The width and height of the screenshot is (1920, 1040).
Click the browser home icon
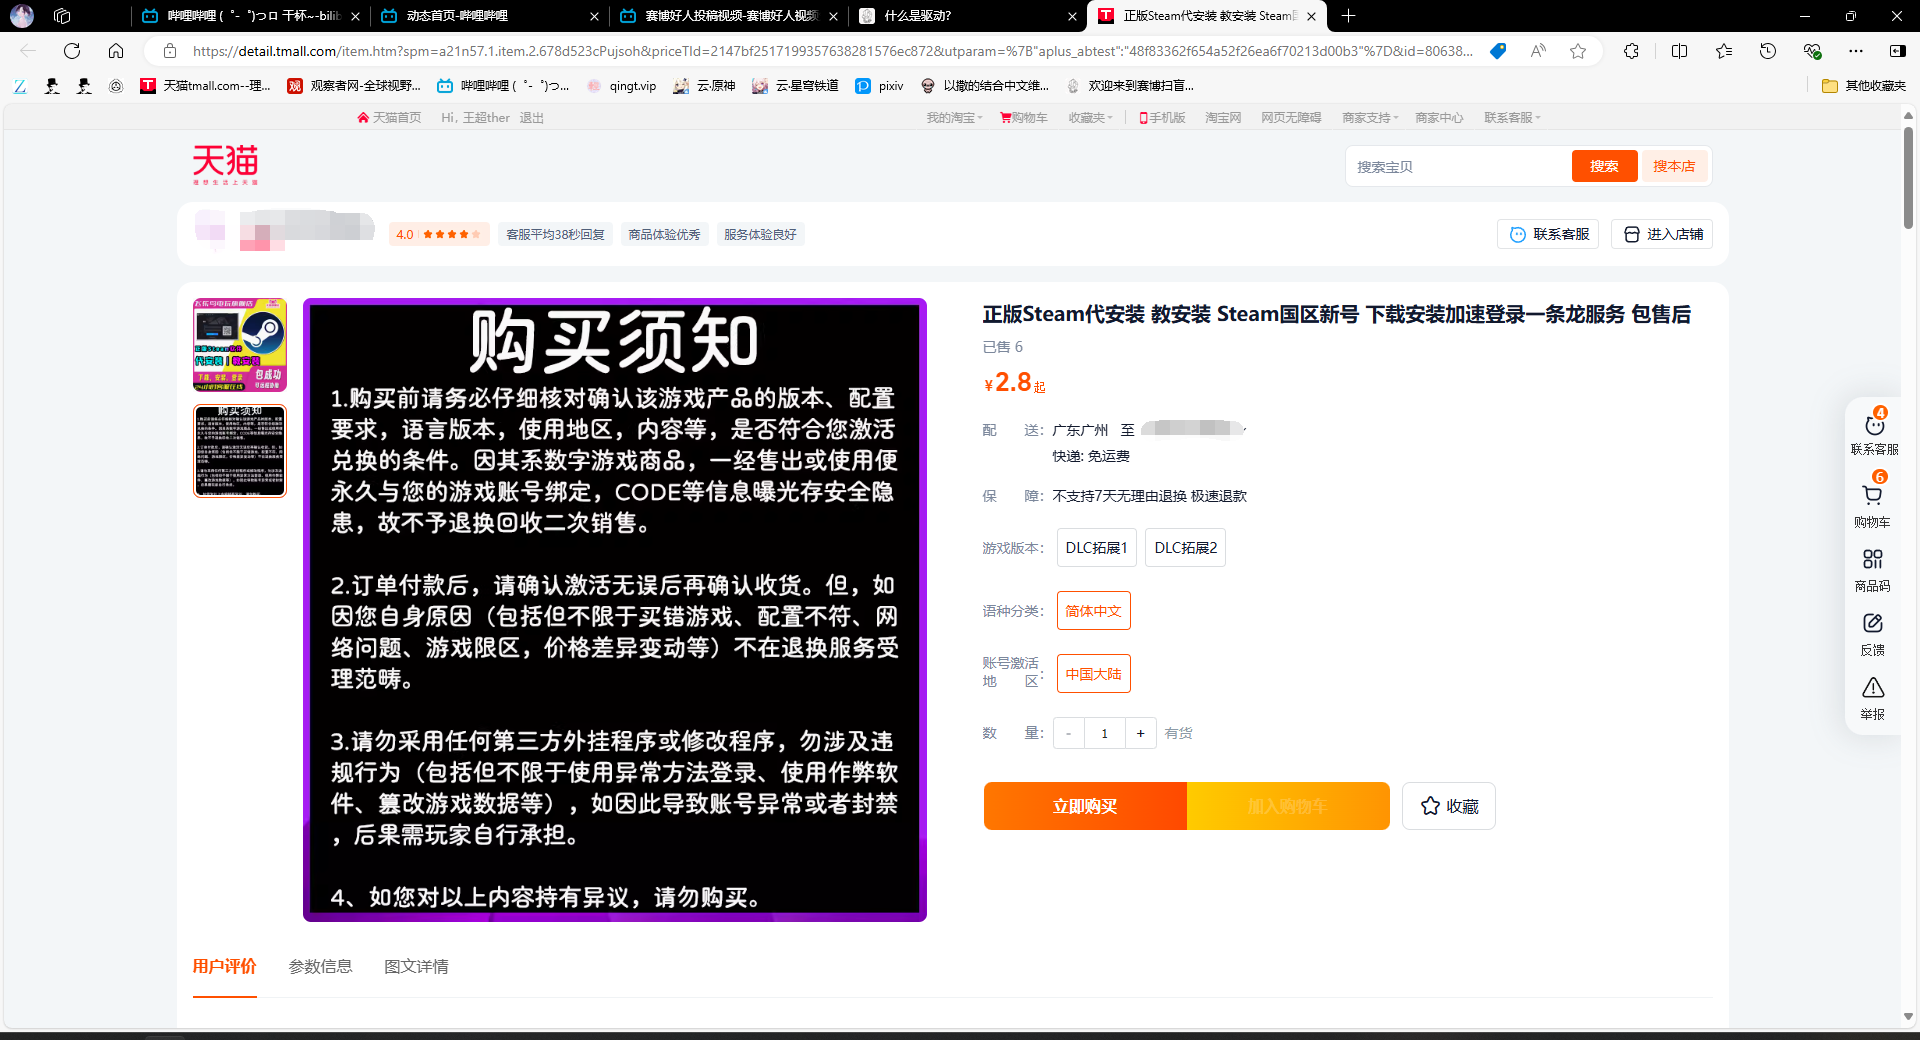tap(116, 51)
